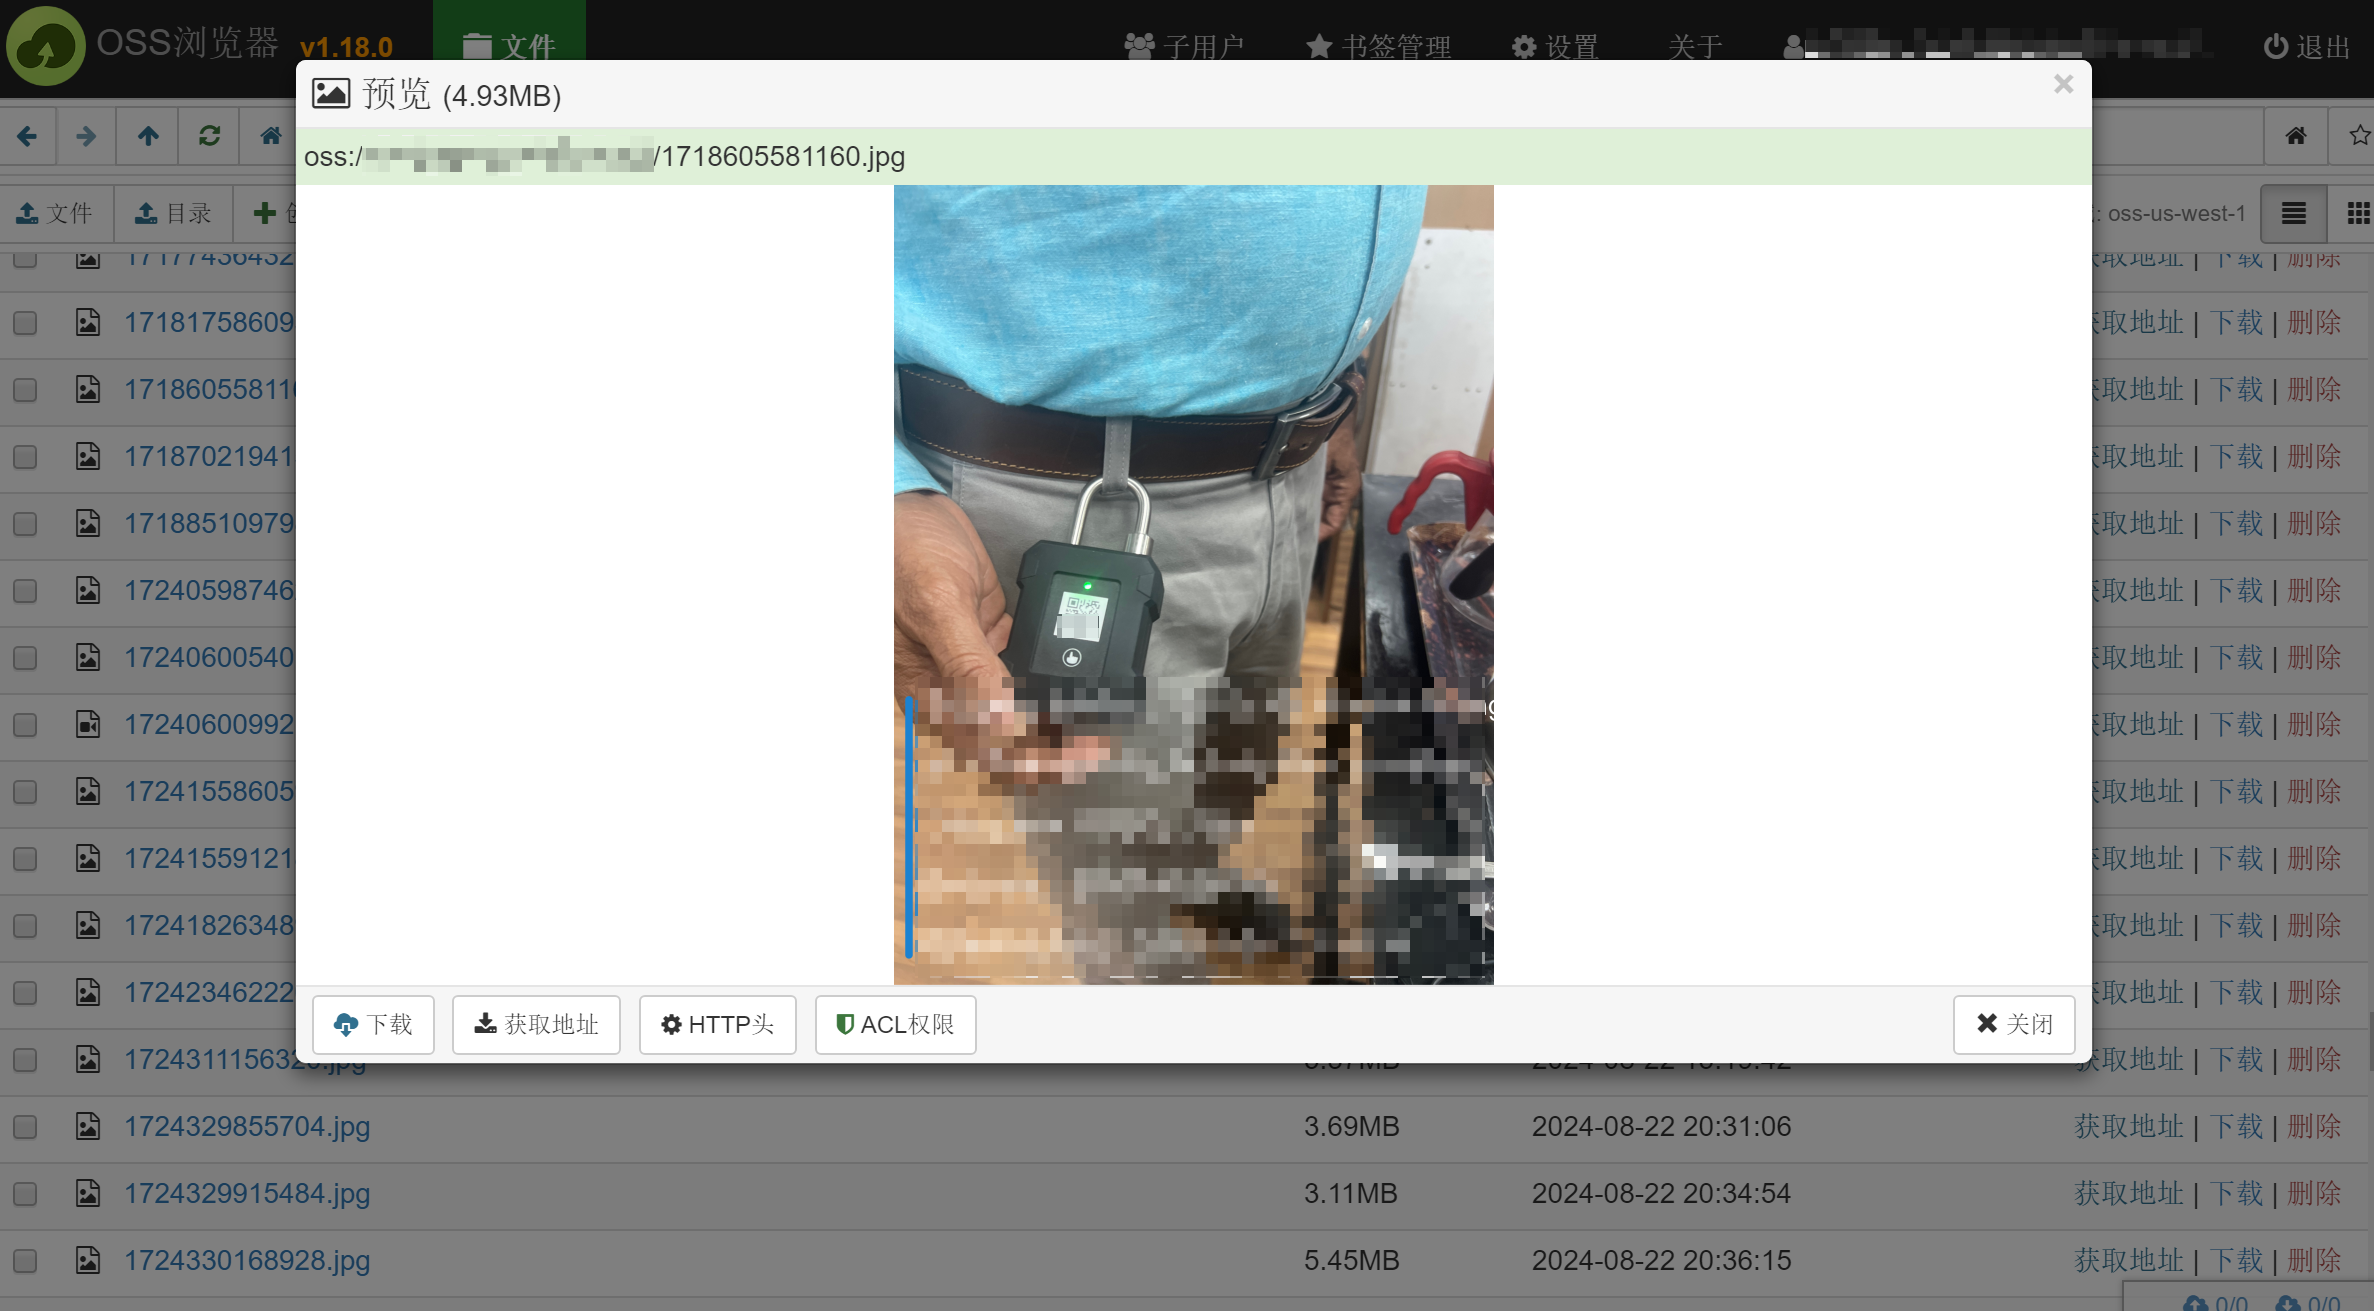Click file icon of 17240600992 row
This screenshot has width=2374, height=1311.
88,724
